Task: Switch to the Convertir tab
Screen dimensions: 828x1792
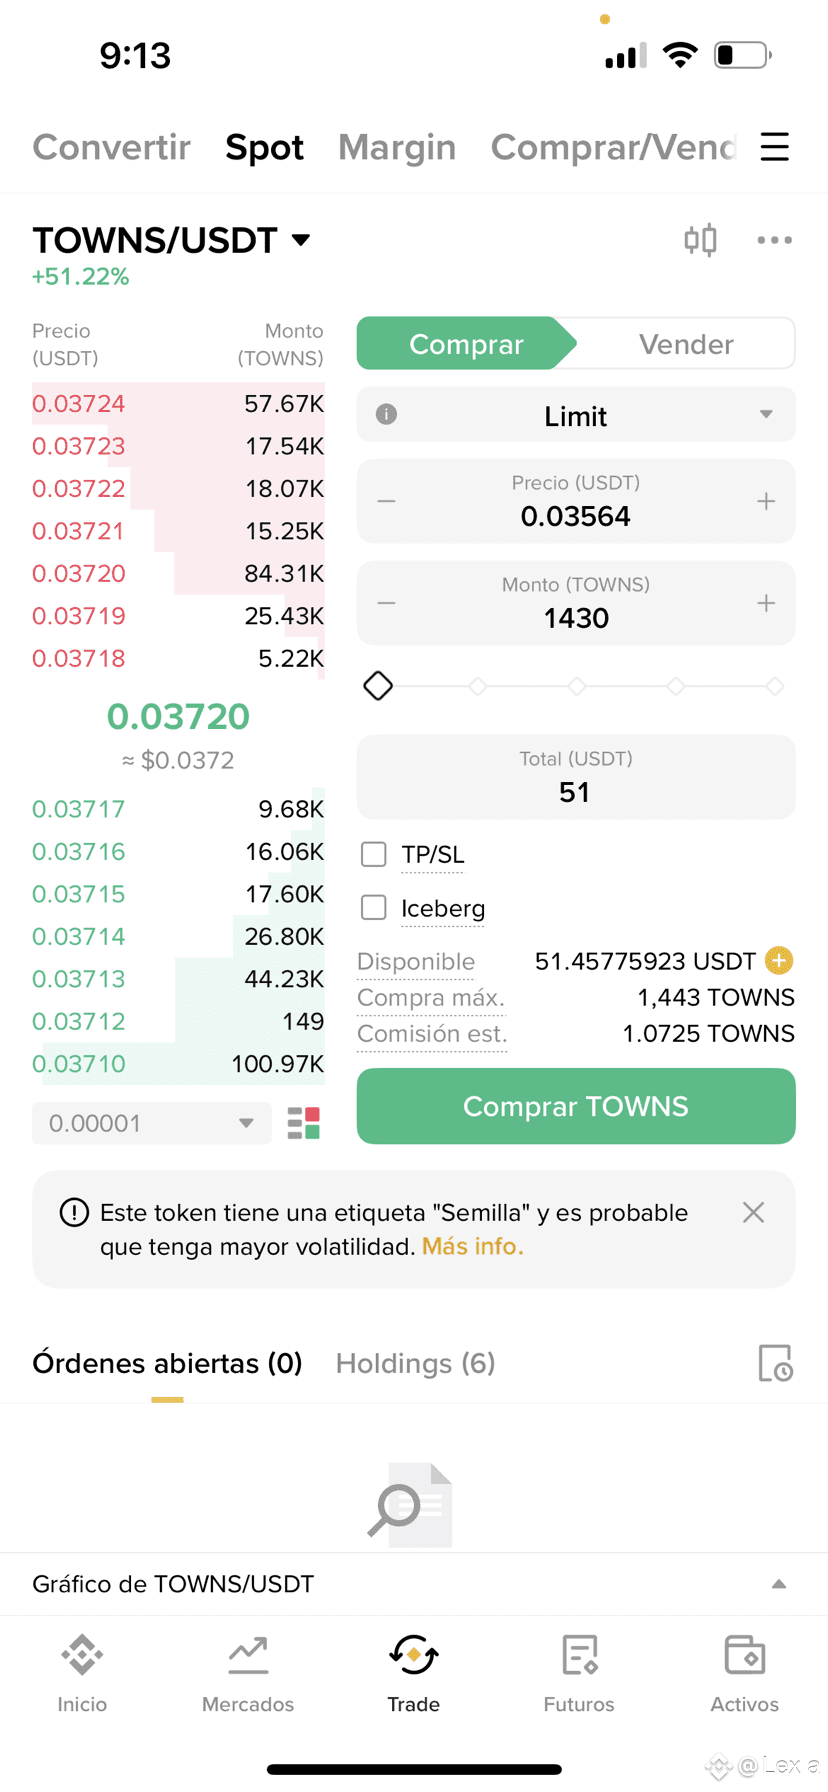Action: click(111, 147)
